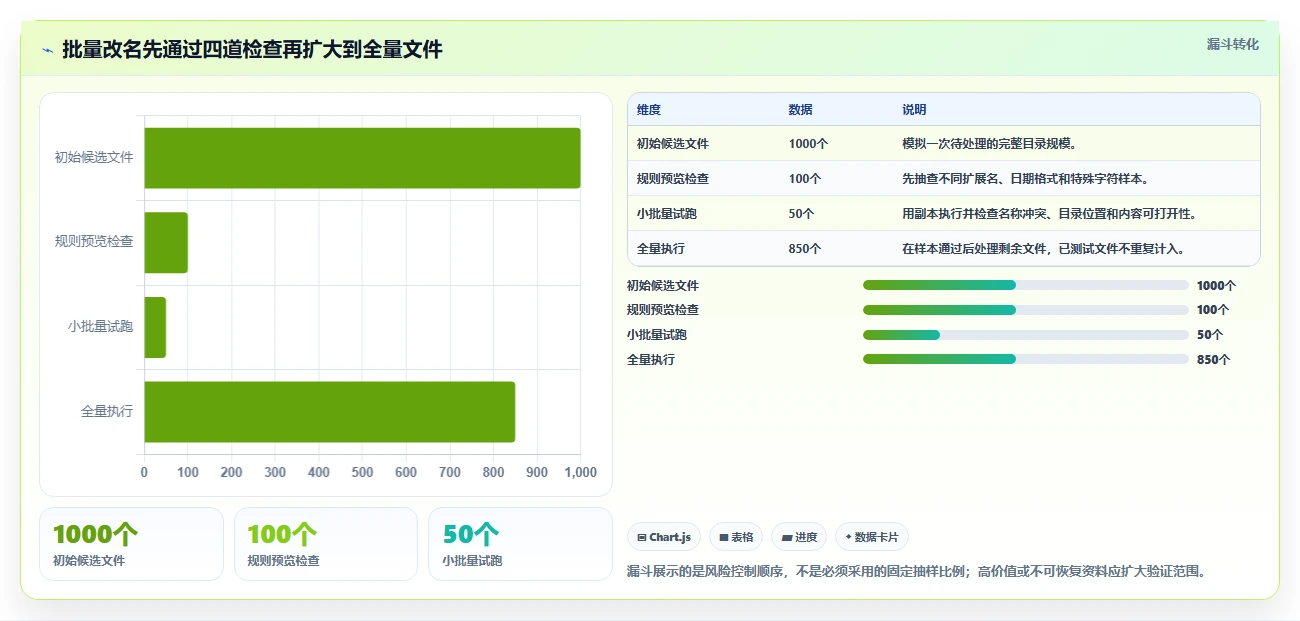The image size is (1300, 621).
Task: Select the 数据卡片 chip
Action: tap(872, 537)
